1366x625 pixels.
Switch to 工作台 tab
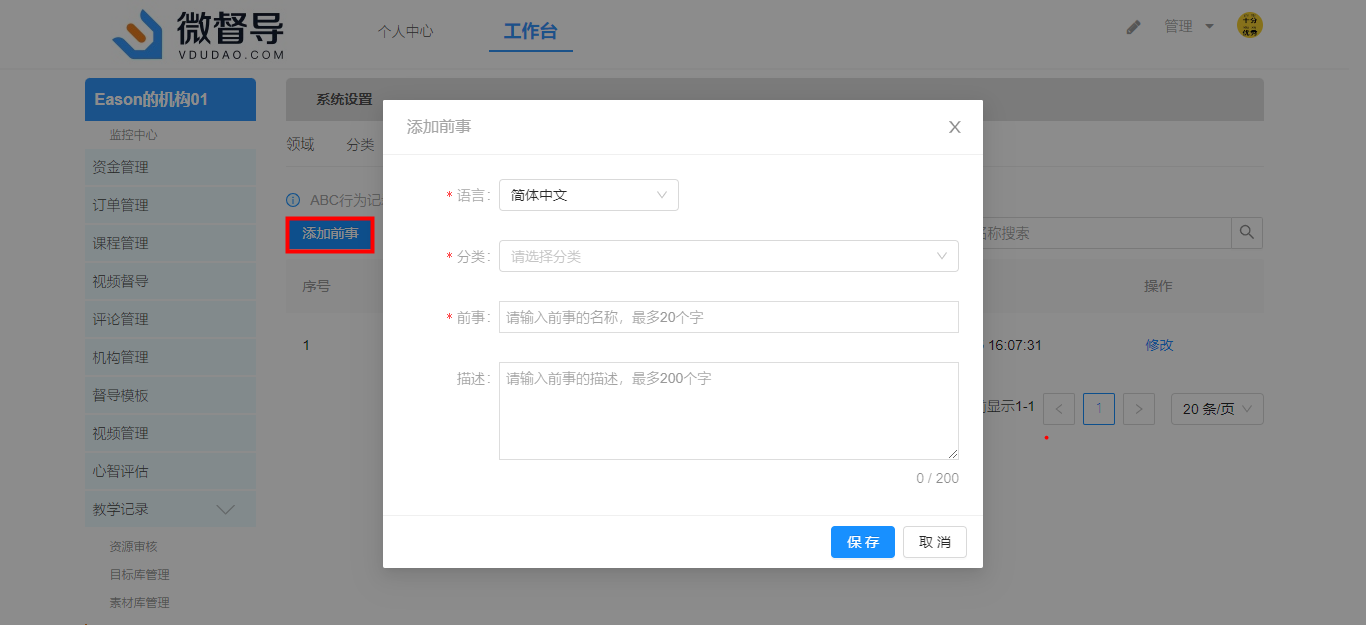pyautogui.click(x=530, y=31)
